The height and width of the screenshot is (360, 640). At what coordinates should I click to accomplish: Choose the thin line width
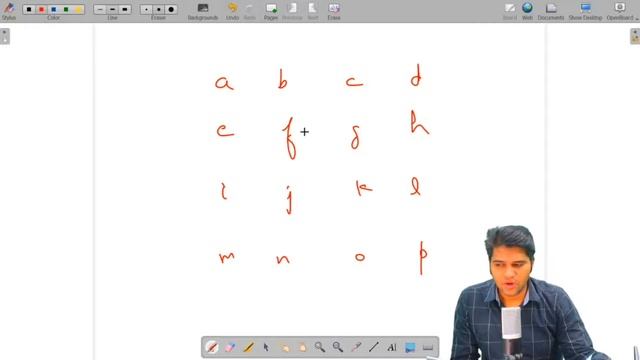pyautogui.click(x=100, y=9)
